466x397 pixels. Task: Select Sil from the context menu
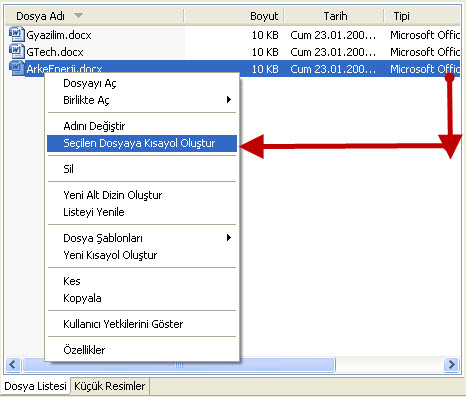[x=142, y=169]
